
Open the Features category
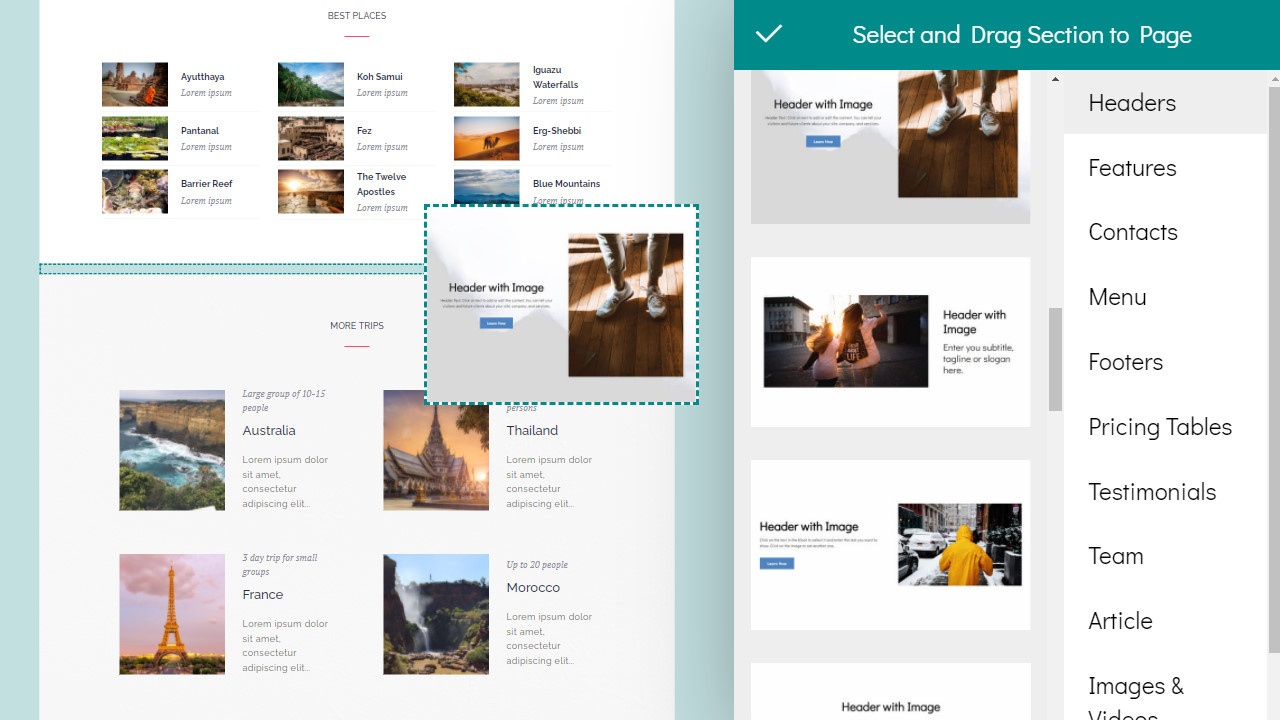(1131, 168)
